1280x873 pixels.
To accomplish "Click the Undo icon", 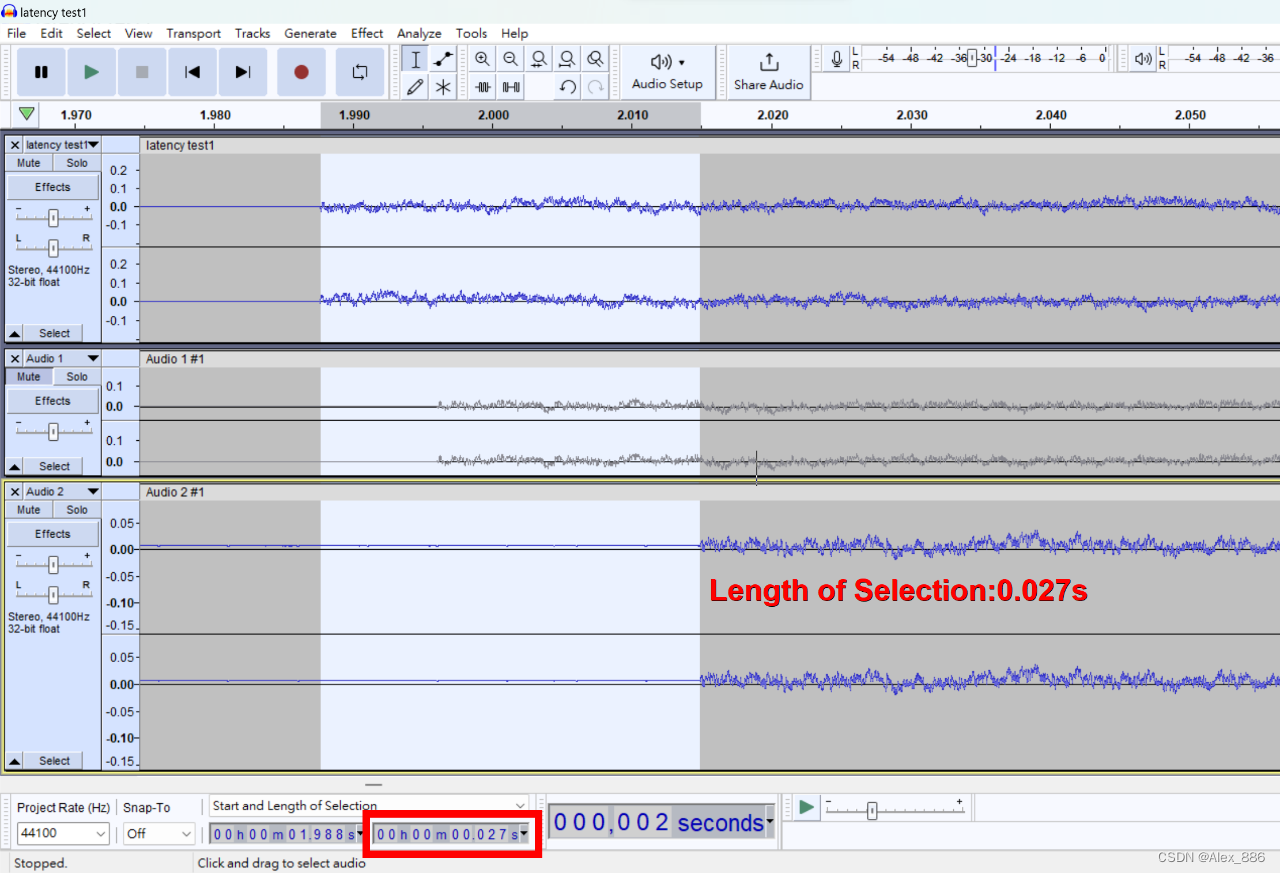I will [x=568, y=87].
